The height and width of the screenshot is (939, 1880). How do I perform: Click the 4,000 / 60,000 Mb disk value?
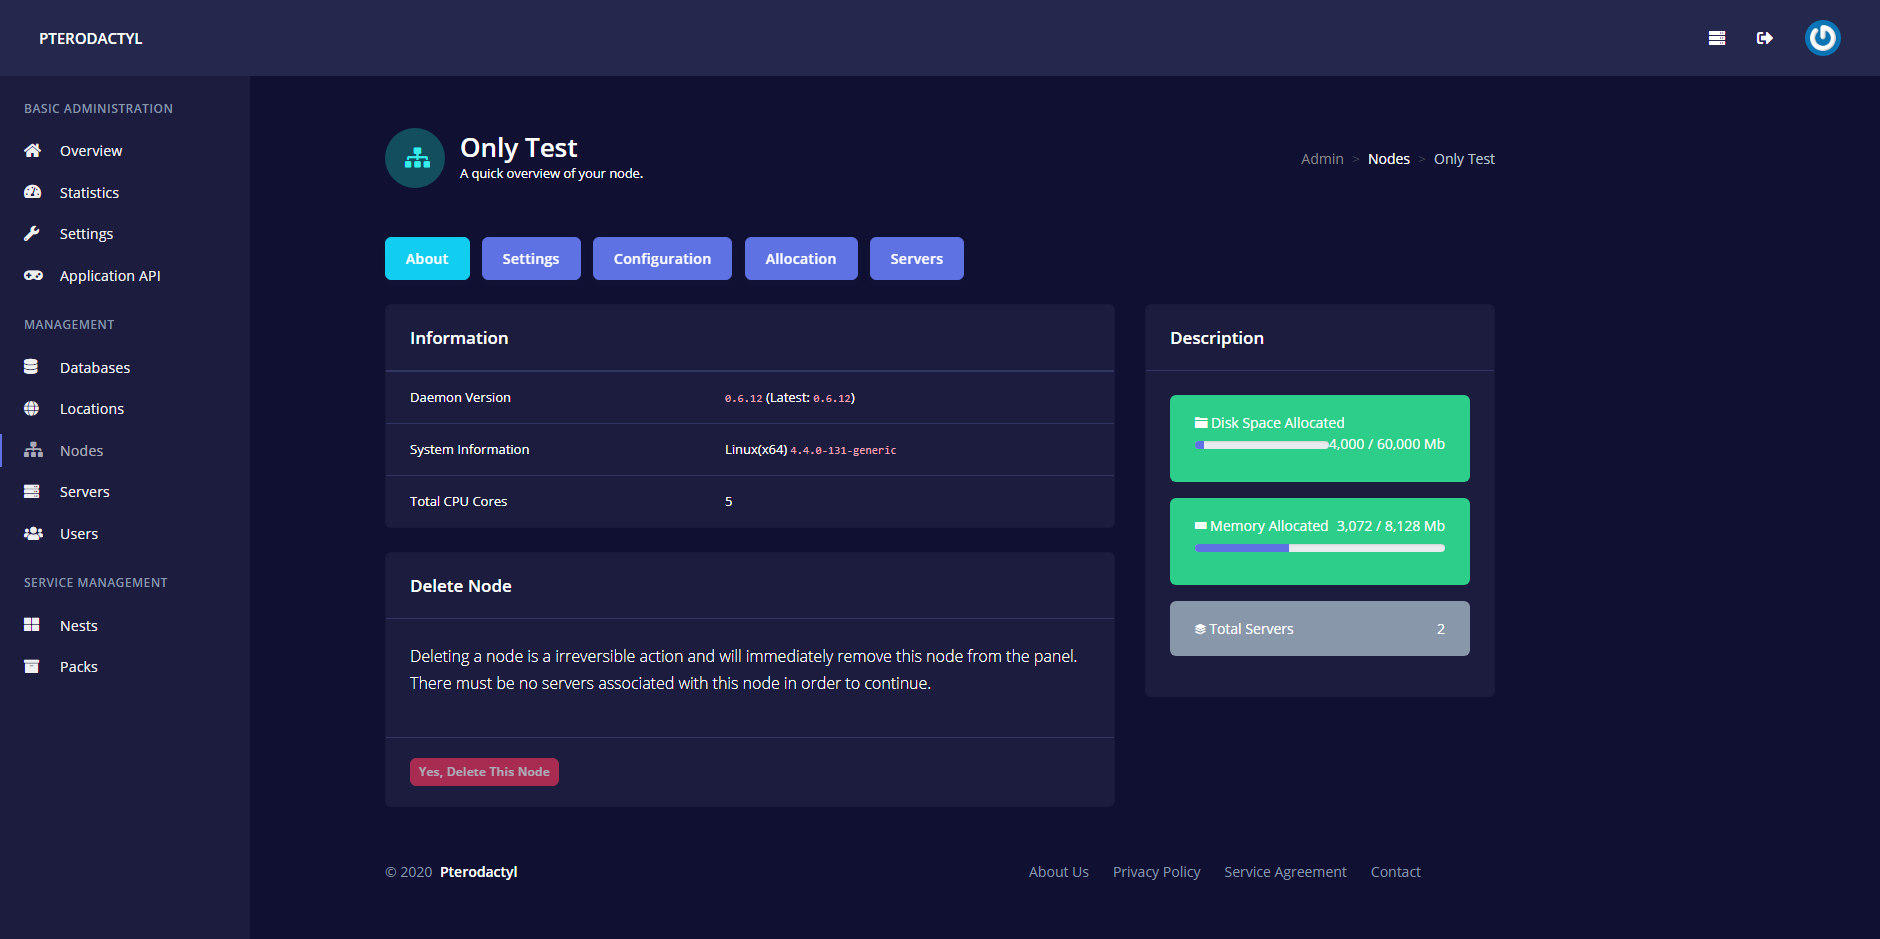pyautogui.click(x=1387, y=444)
